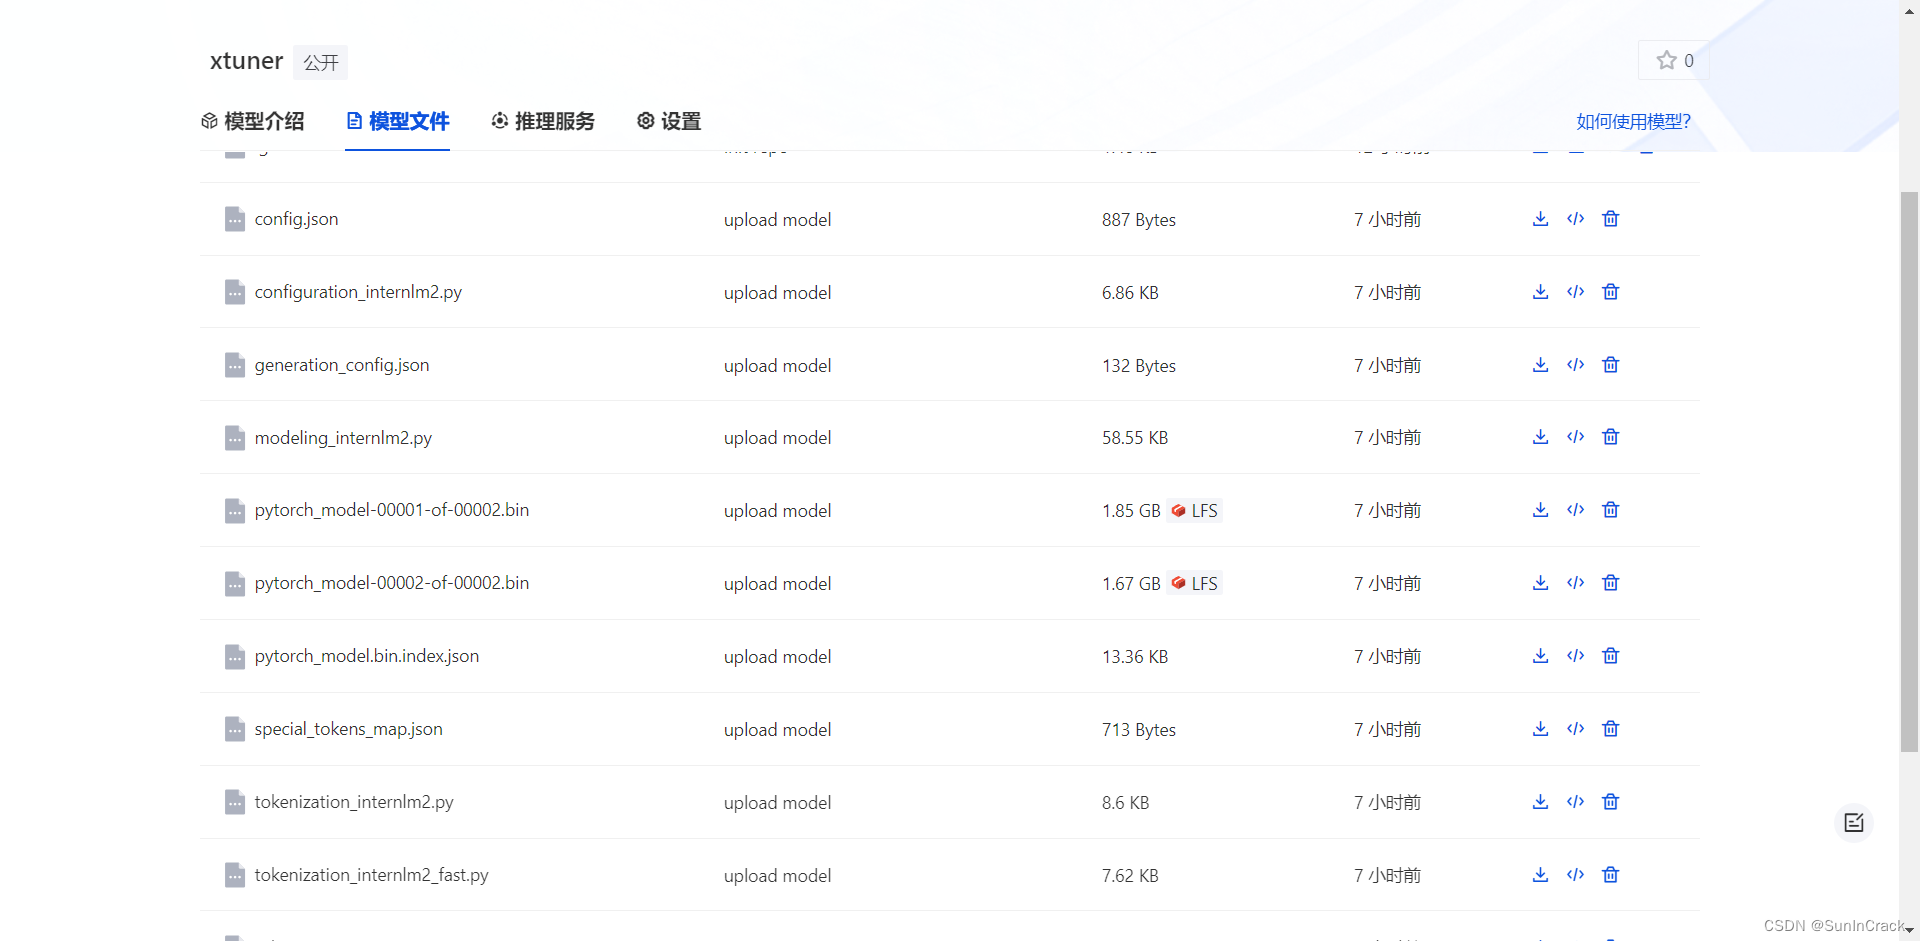
Task: Delete modeling_internlm2.py
Action: (x=1611, y=437)
